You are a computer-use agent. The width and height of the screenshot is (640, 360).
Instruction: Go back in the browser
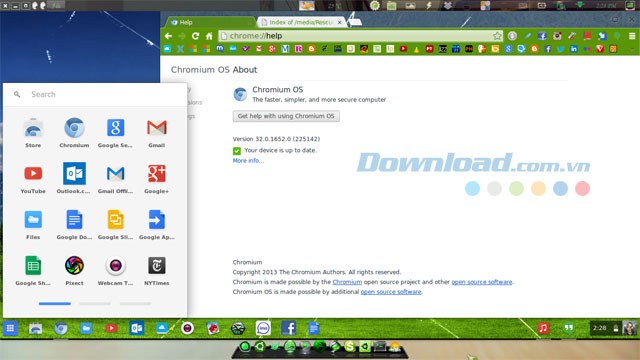pyautogui.click(x=168, y=36)
